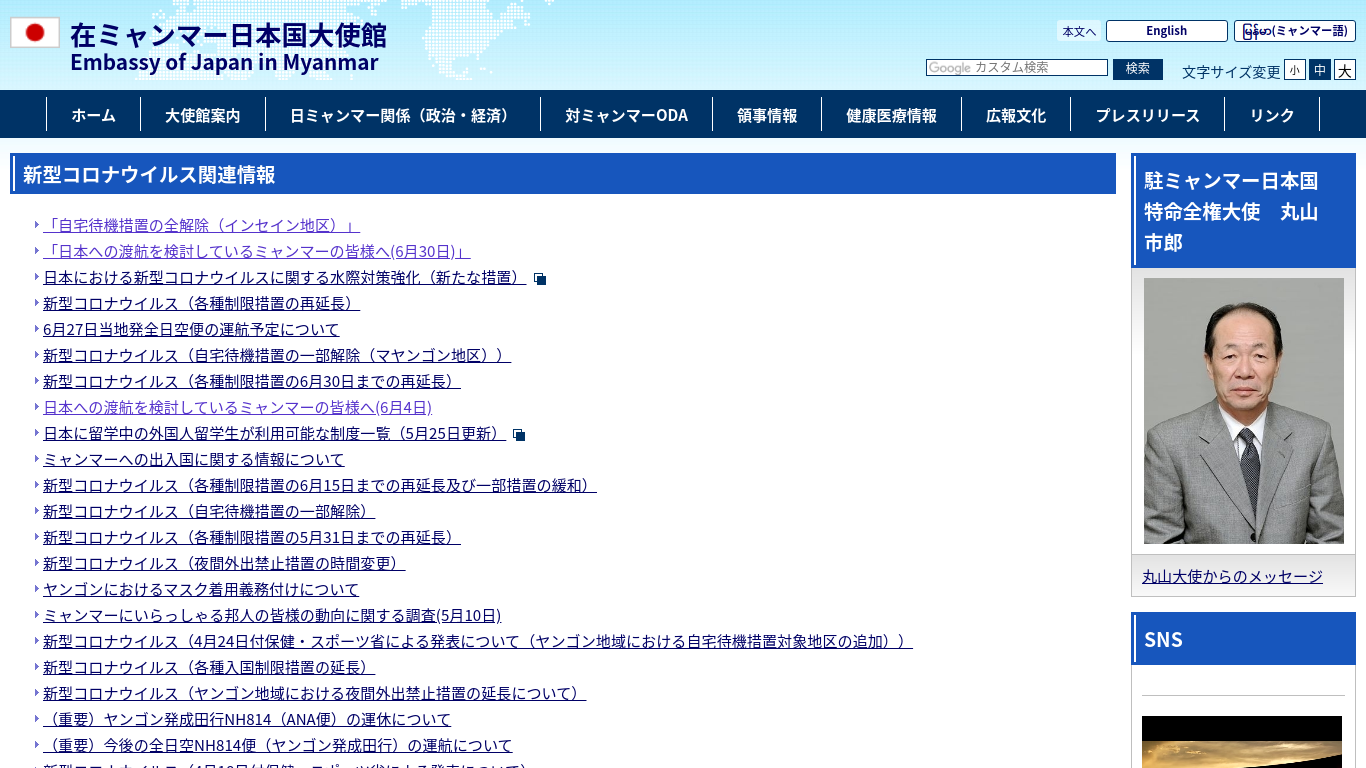Focus the Google カスタム検索 input field

pos(1017,67)
